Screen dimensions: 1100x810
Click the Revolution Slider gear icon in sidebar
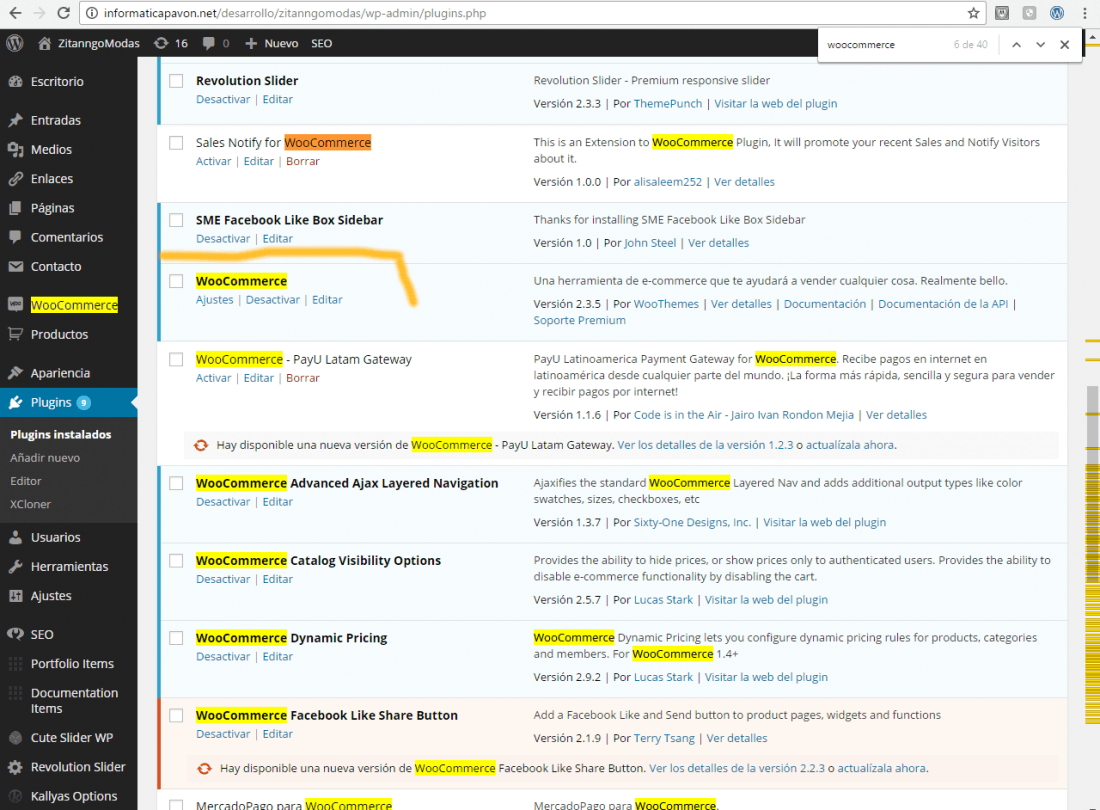pos(15,767)
